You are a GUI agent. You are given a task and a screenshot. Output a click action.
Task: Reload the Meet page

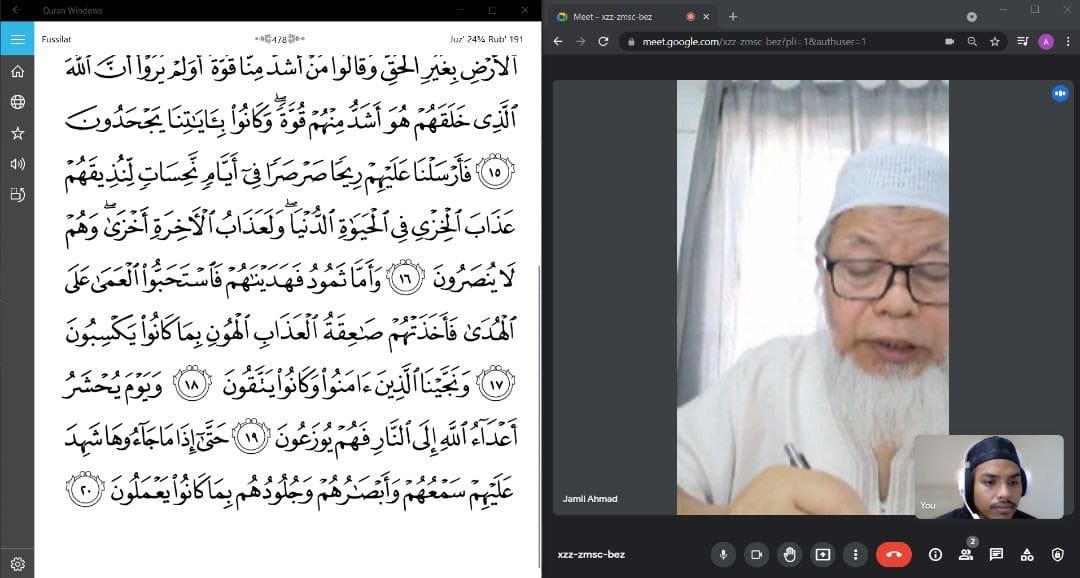[603, 41]
